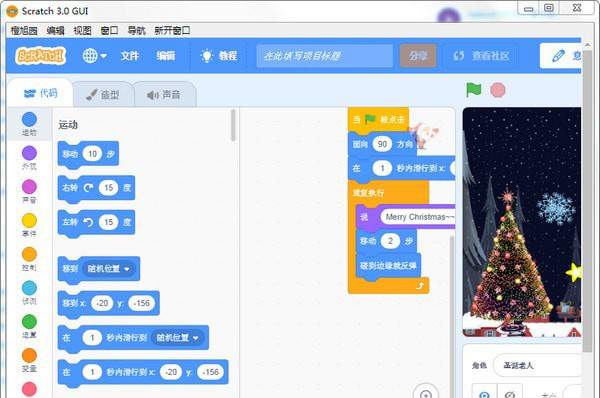Open 随机位置 dropdown in 移到 block
600x398 pixels.
coord(108,269)
